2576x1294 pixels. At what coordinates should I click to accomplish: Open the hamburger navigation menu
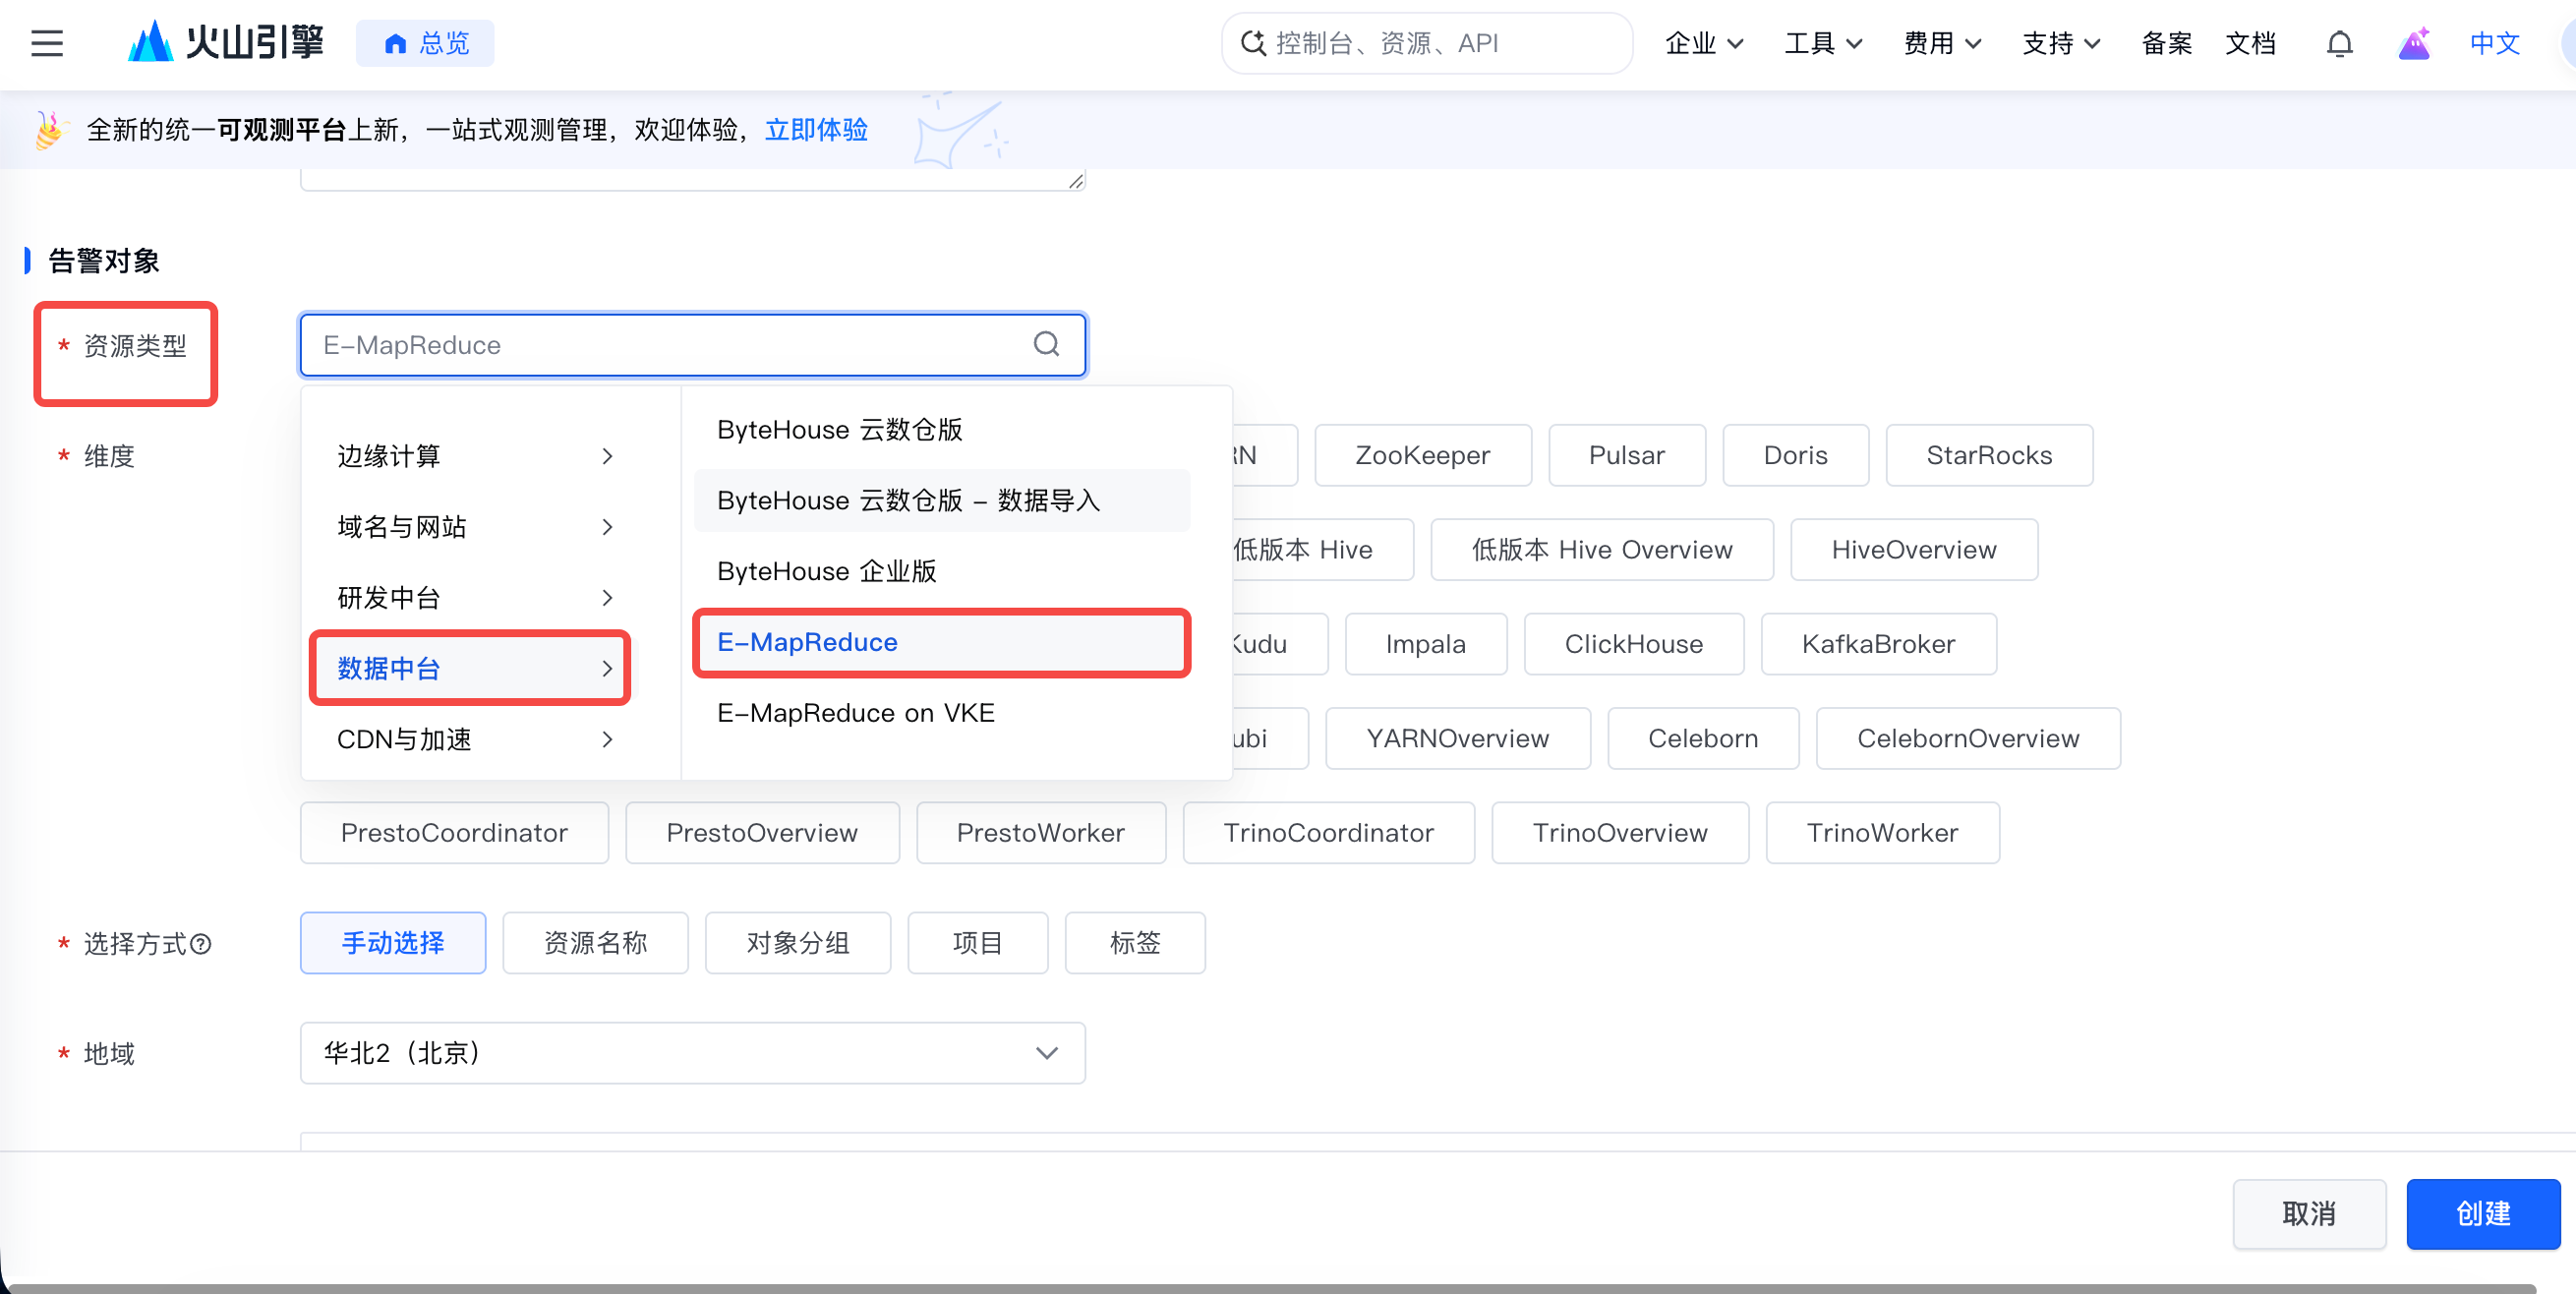pyautogui.click(x=47, y=43)
